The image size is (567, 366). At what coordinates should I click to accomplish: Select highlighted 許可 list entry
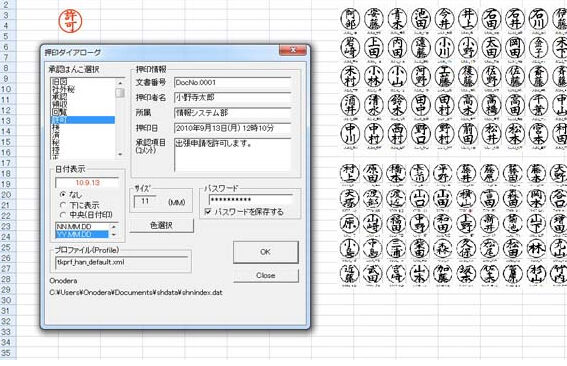pos(83,120)
